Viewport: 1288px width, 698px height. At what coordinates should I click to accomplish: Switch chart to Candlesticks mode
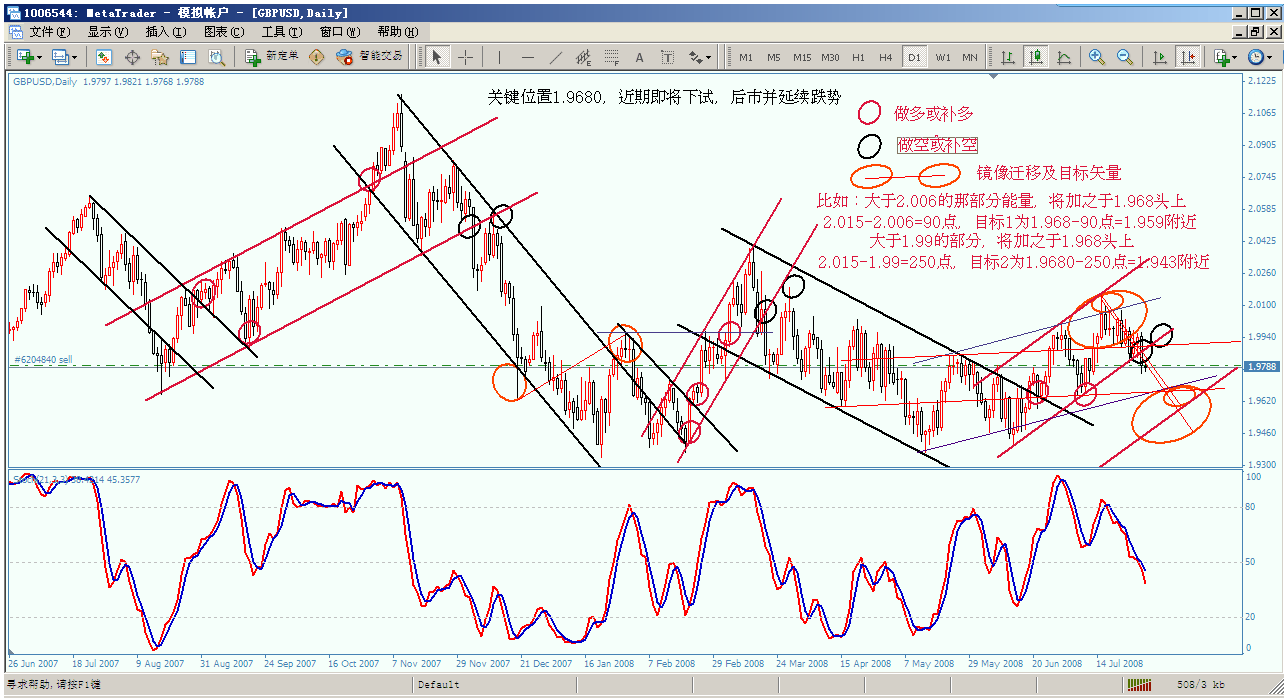pos(1036,57)
